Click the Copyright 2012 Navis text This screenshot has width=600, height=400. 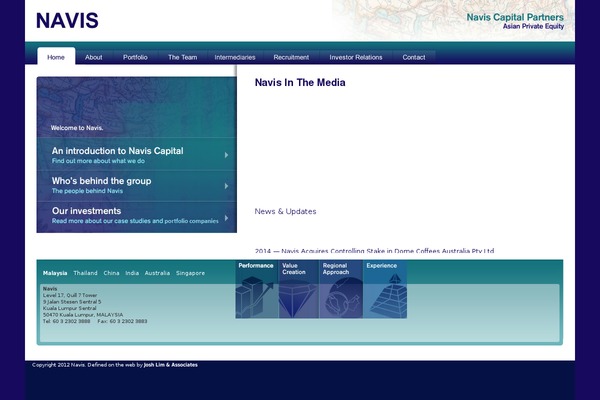click(x=59, y=365)
